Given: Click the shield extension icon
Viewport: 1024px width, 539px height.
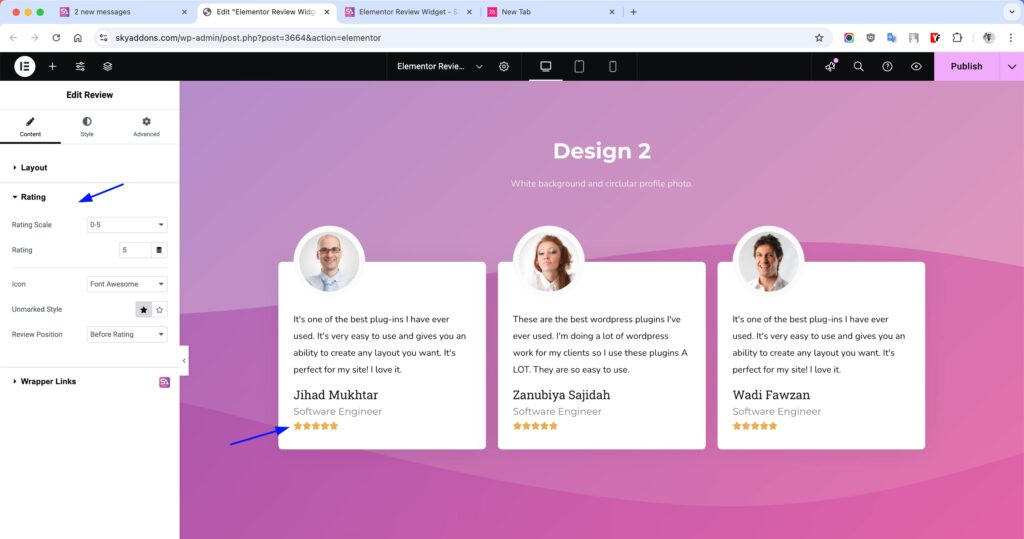Looking at the screenshot, I should coord(871,38).
